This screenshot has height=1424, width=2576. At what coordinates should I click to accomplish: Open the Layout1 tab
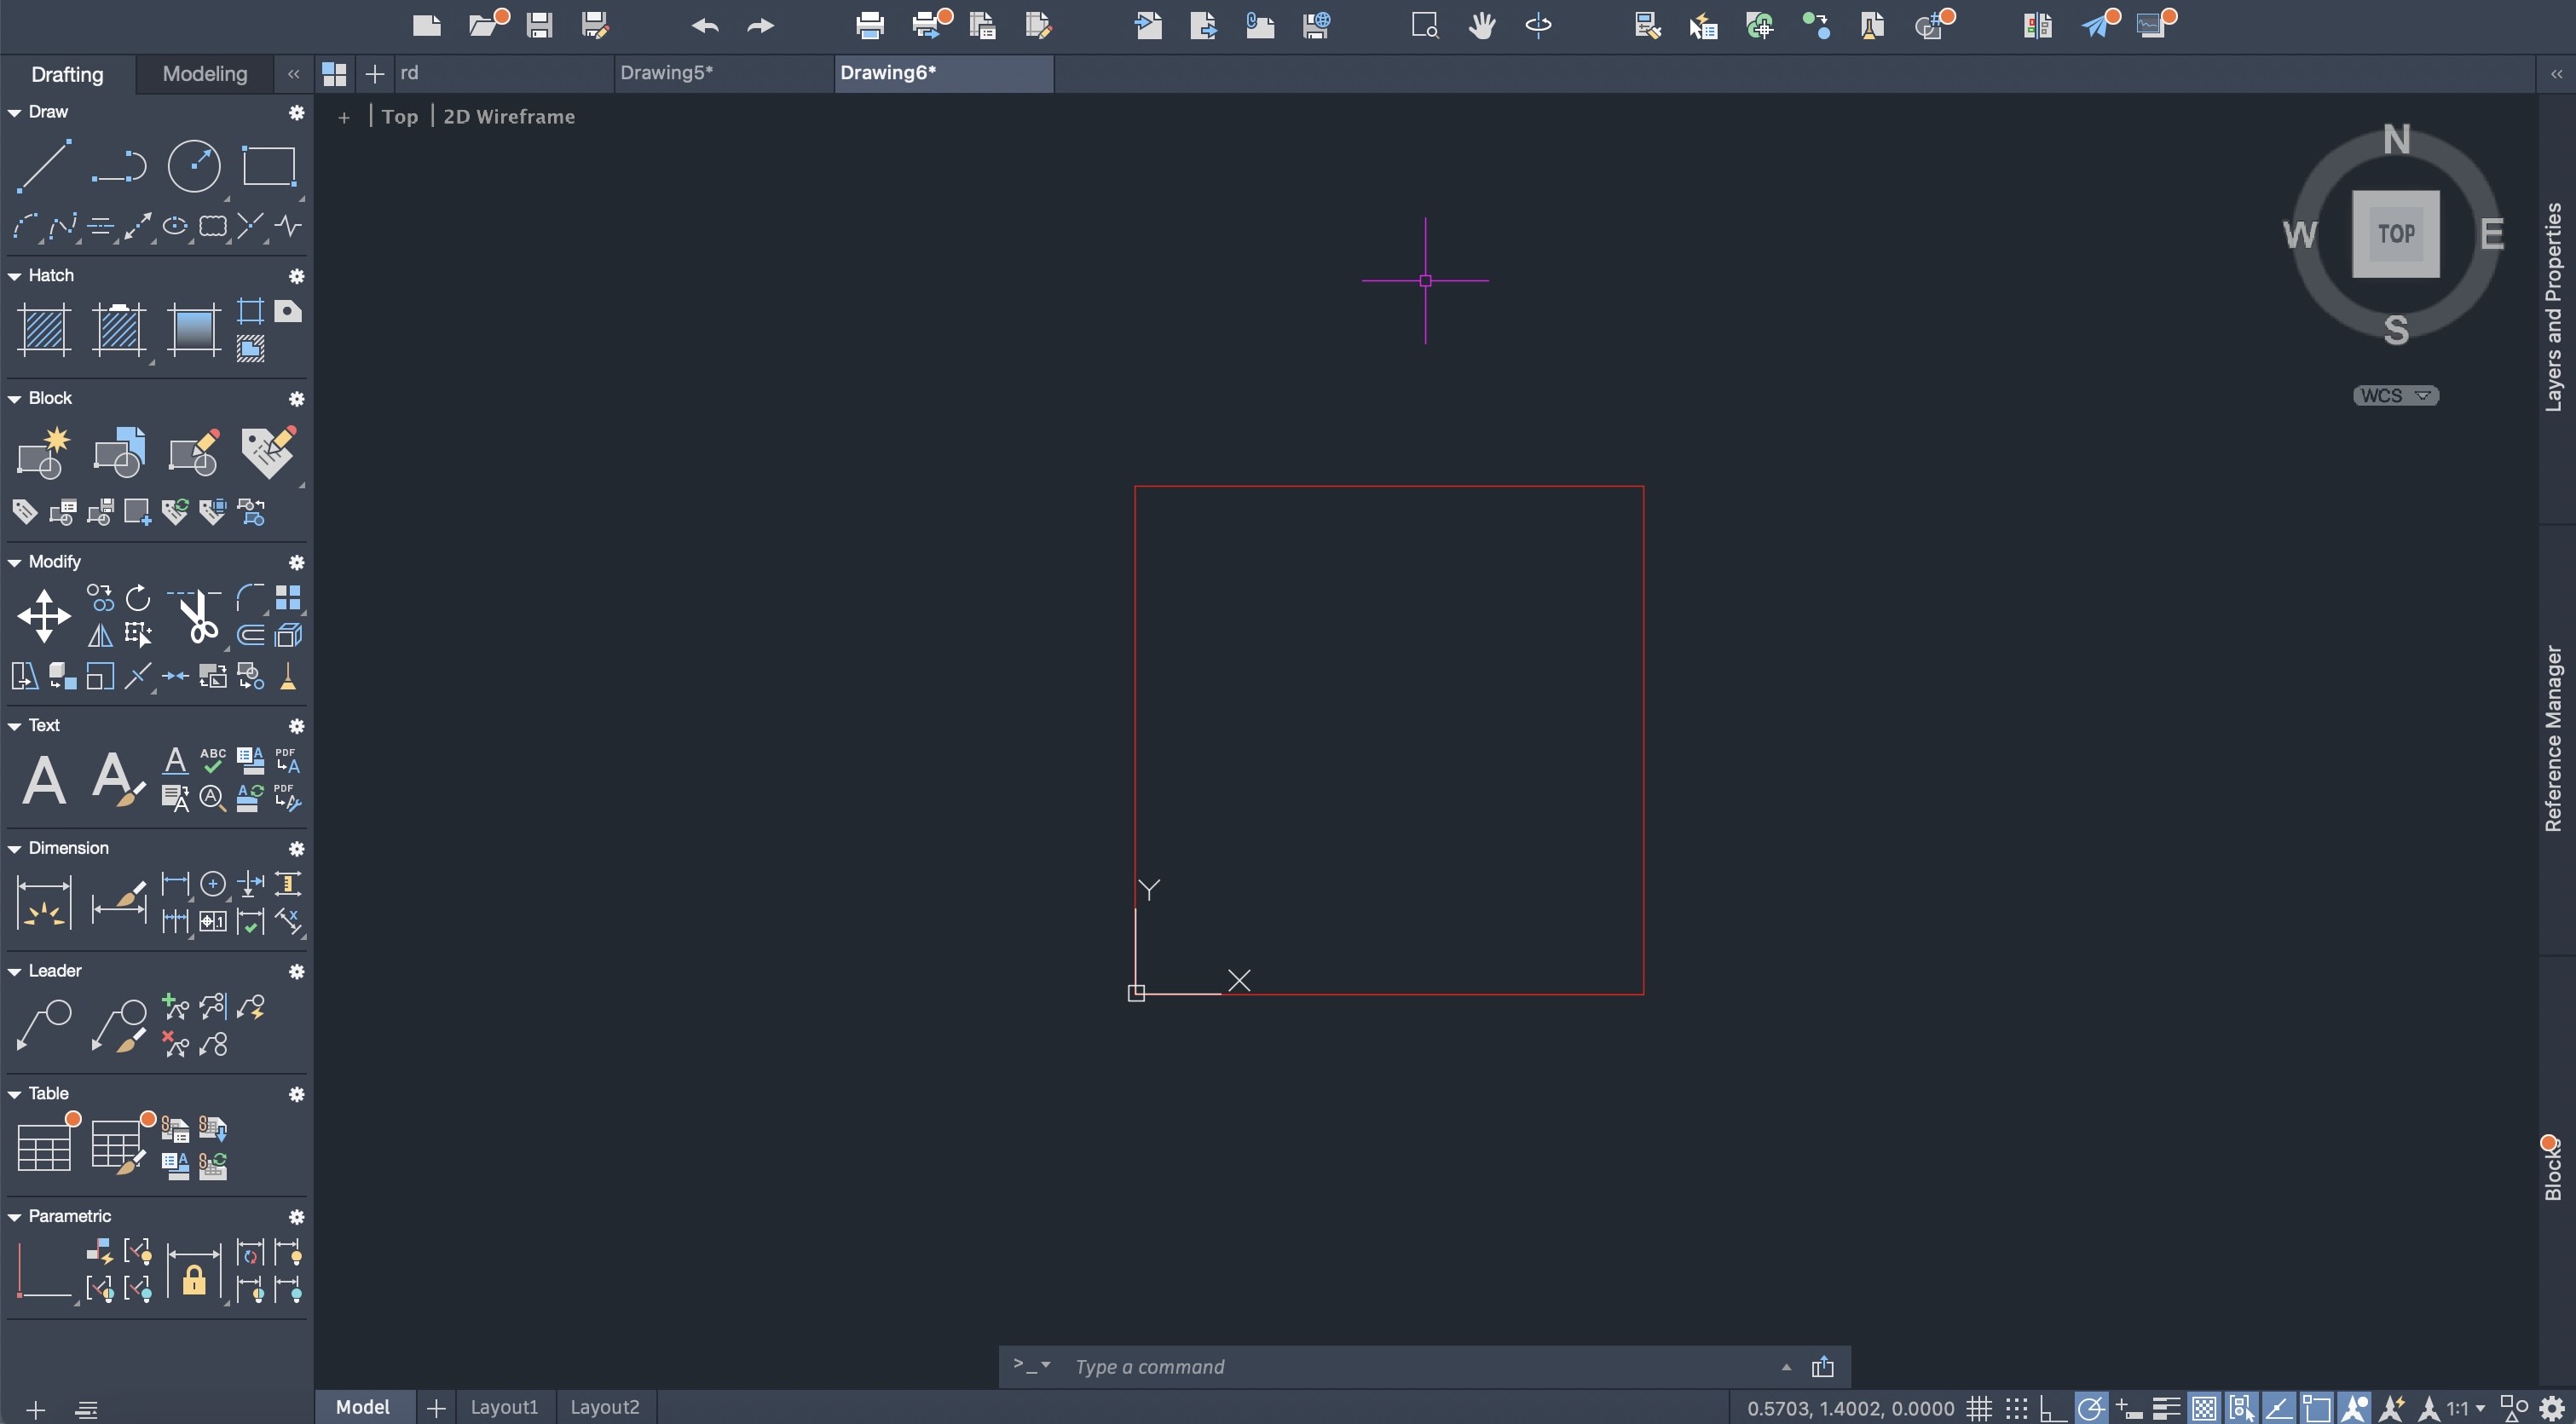point(504,1407)
